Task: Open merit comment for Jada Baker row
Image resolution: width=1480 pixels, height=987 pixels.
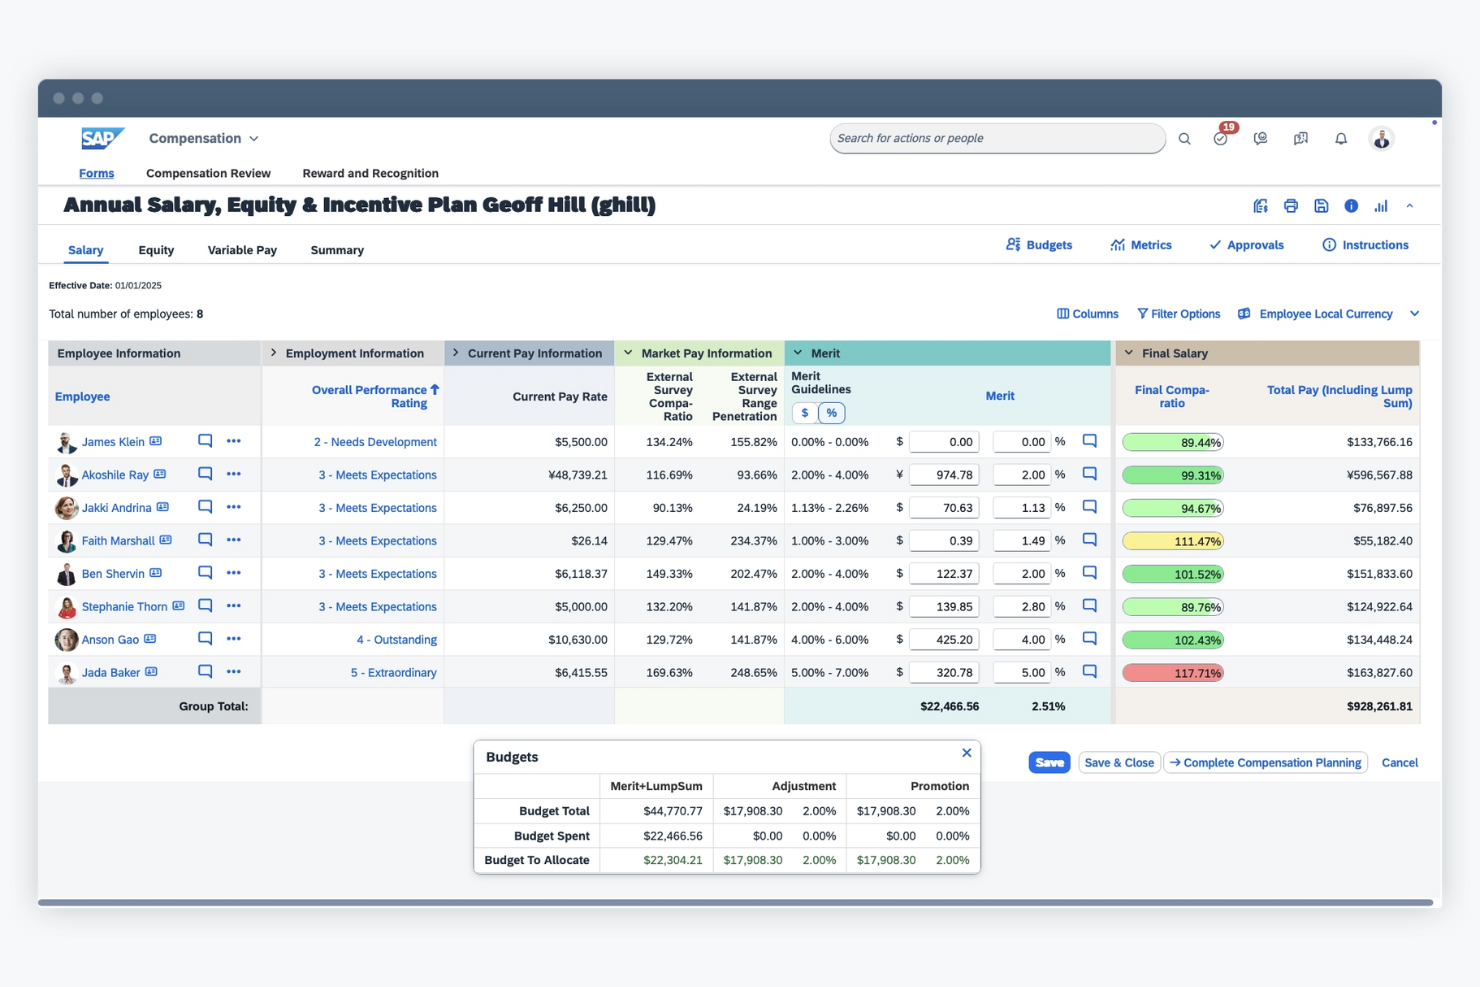Action: tap(1090, 672)
